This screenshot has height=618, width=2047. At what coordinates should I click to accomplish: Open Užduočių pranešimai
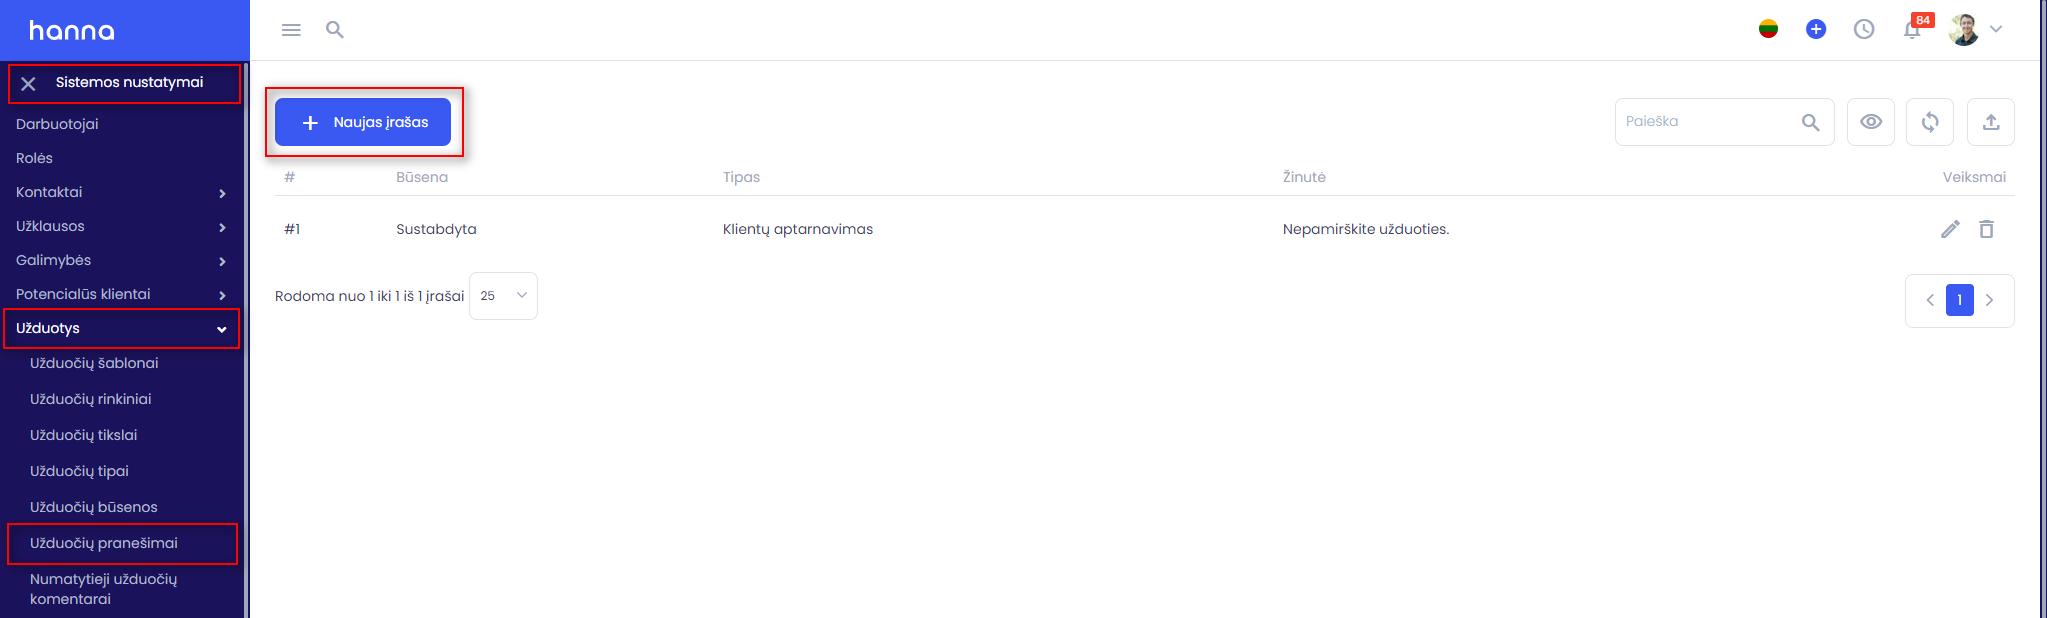click(104, 543)
